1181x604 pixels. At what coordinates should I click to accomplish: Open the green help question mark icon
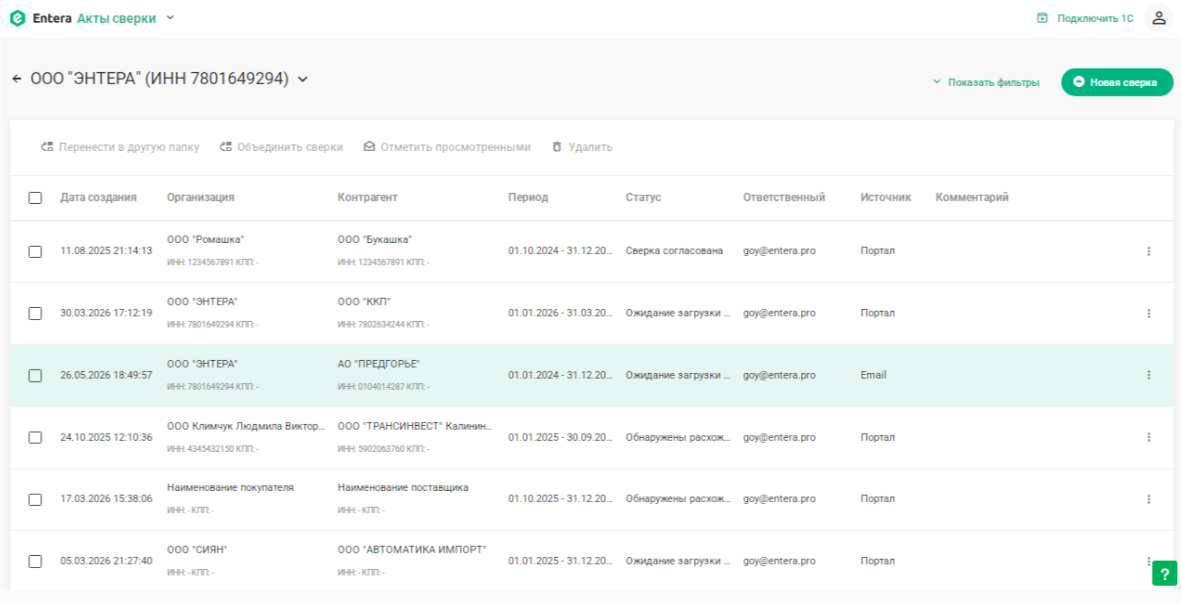tap(1164, 573)
